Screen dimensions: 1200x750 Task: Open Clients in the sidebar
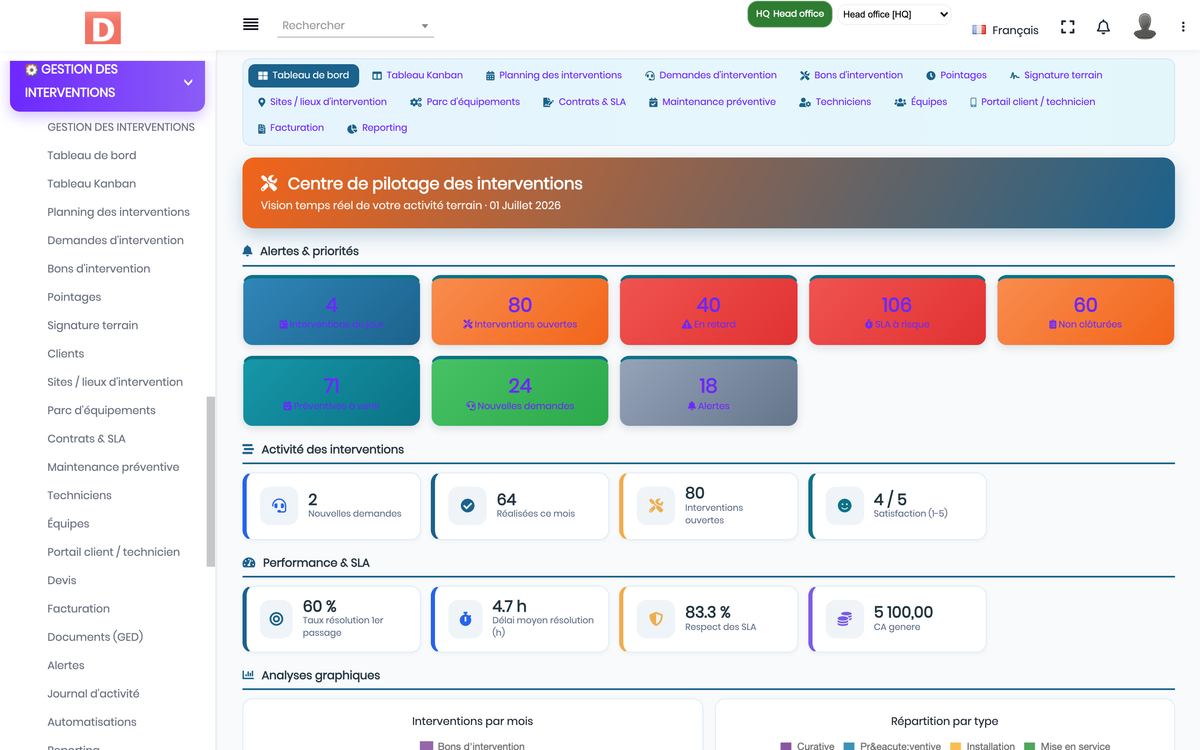click(66, 354)
